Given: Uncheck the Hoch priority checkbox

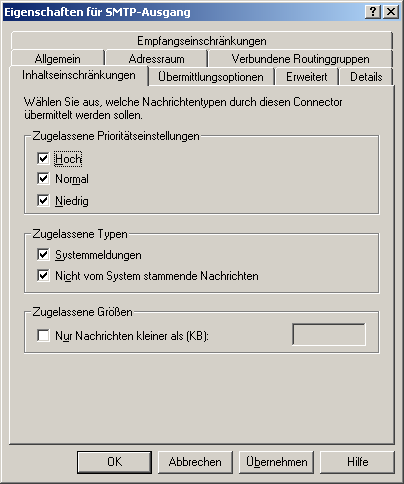Looking at the screenshot, I should pyautogui.click(x=43, y=158).
